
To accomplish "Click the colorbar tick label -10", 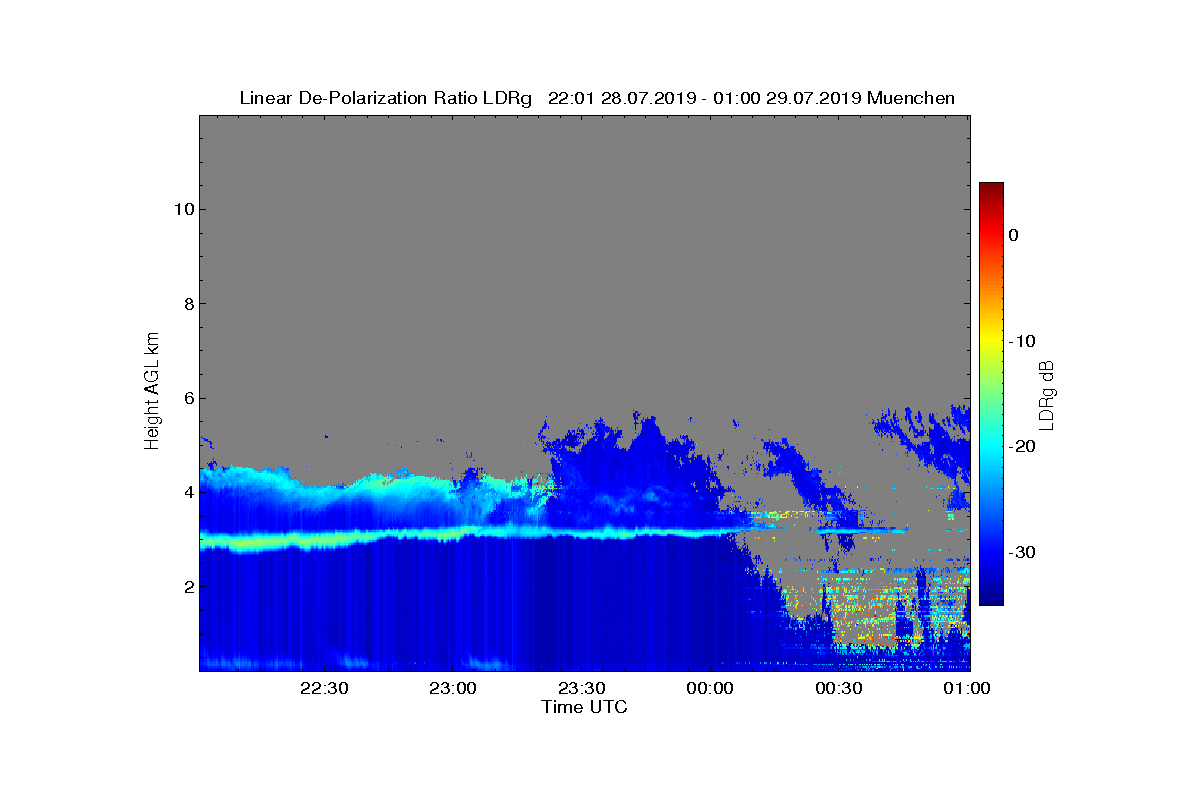I will (1022, 341).
